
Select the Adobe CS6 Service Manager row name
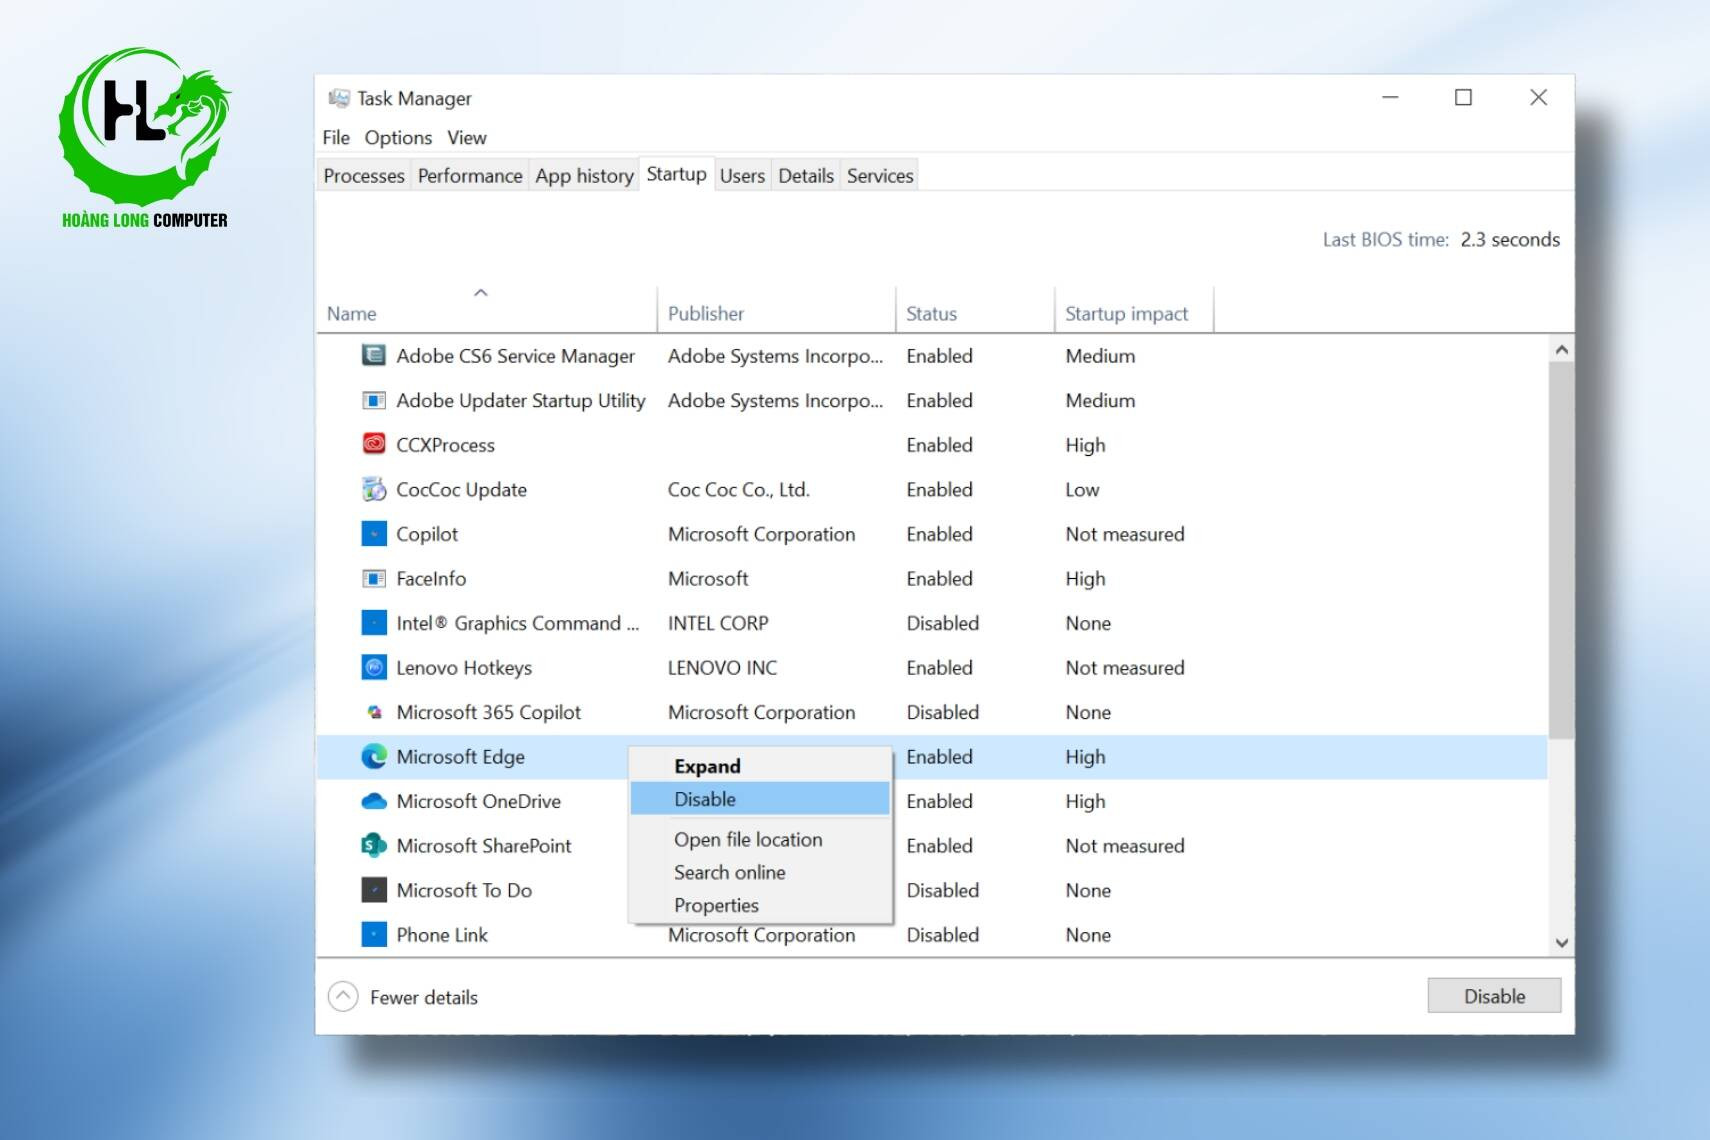(x=515, y=356)
